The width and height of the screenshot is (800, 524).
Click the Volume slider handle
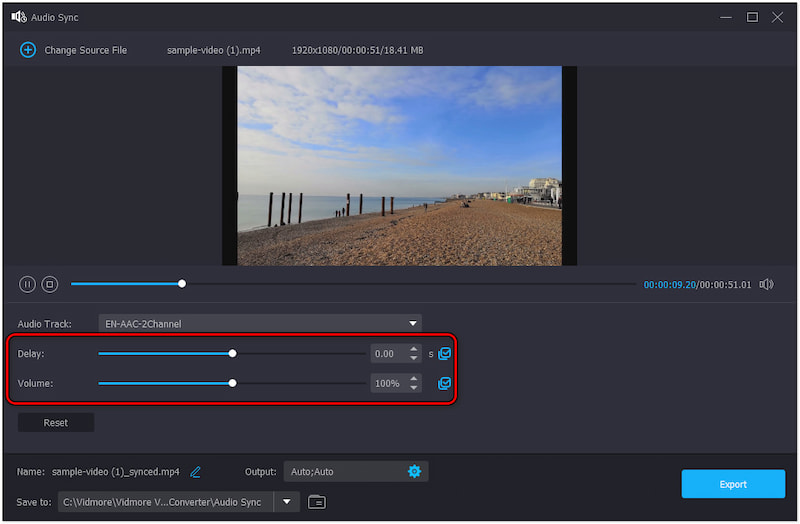(x=233, y=383)
